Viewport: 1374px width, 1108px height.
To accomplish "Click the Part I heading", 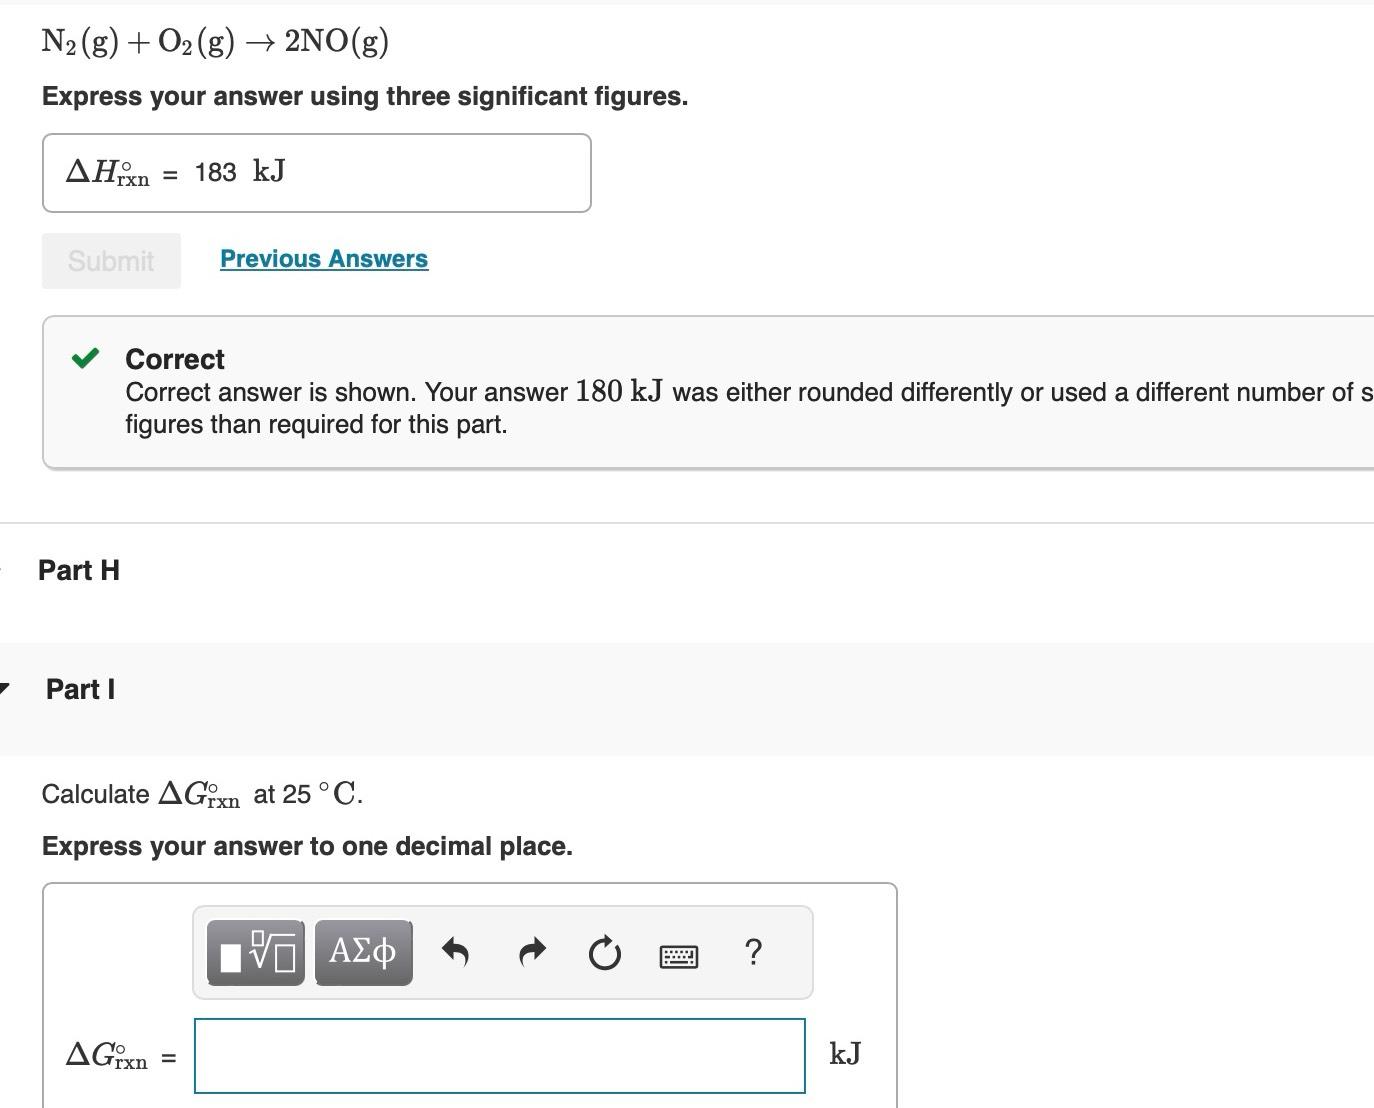I will point(80,688).
